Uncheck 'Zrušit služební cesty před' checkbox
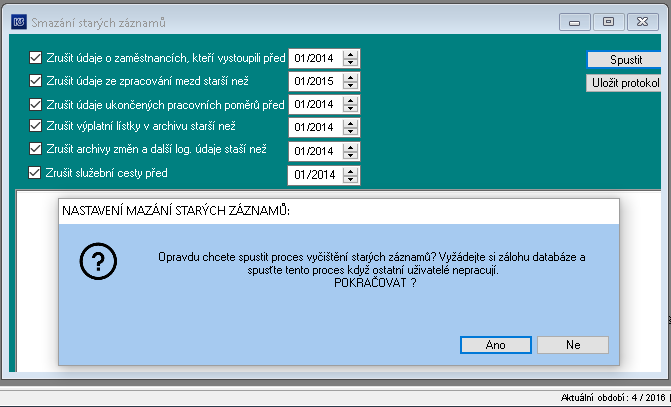 [35, 173]
